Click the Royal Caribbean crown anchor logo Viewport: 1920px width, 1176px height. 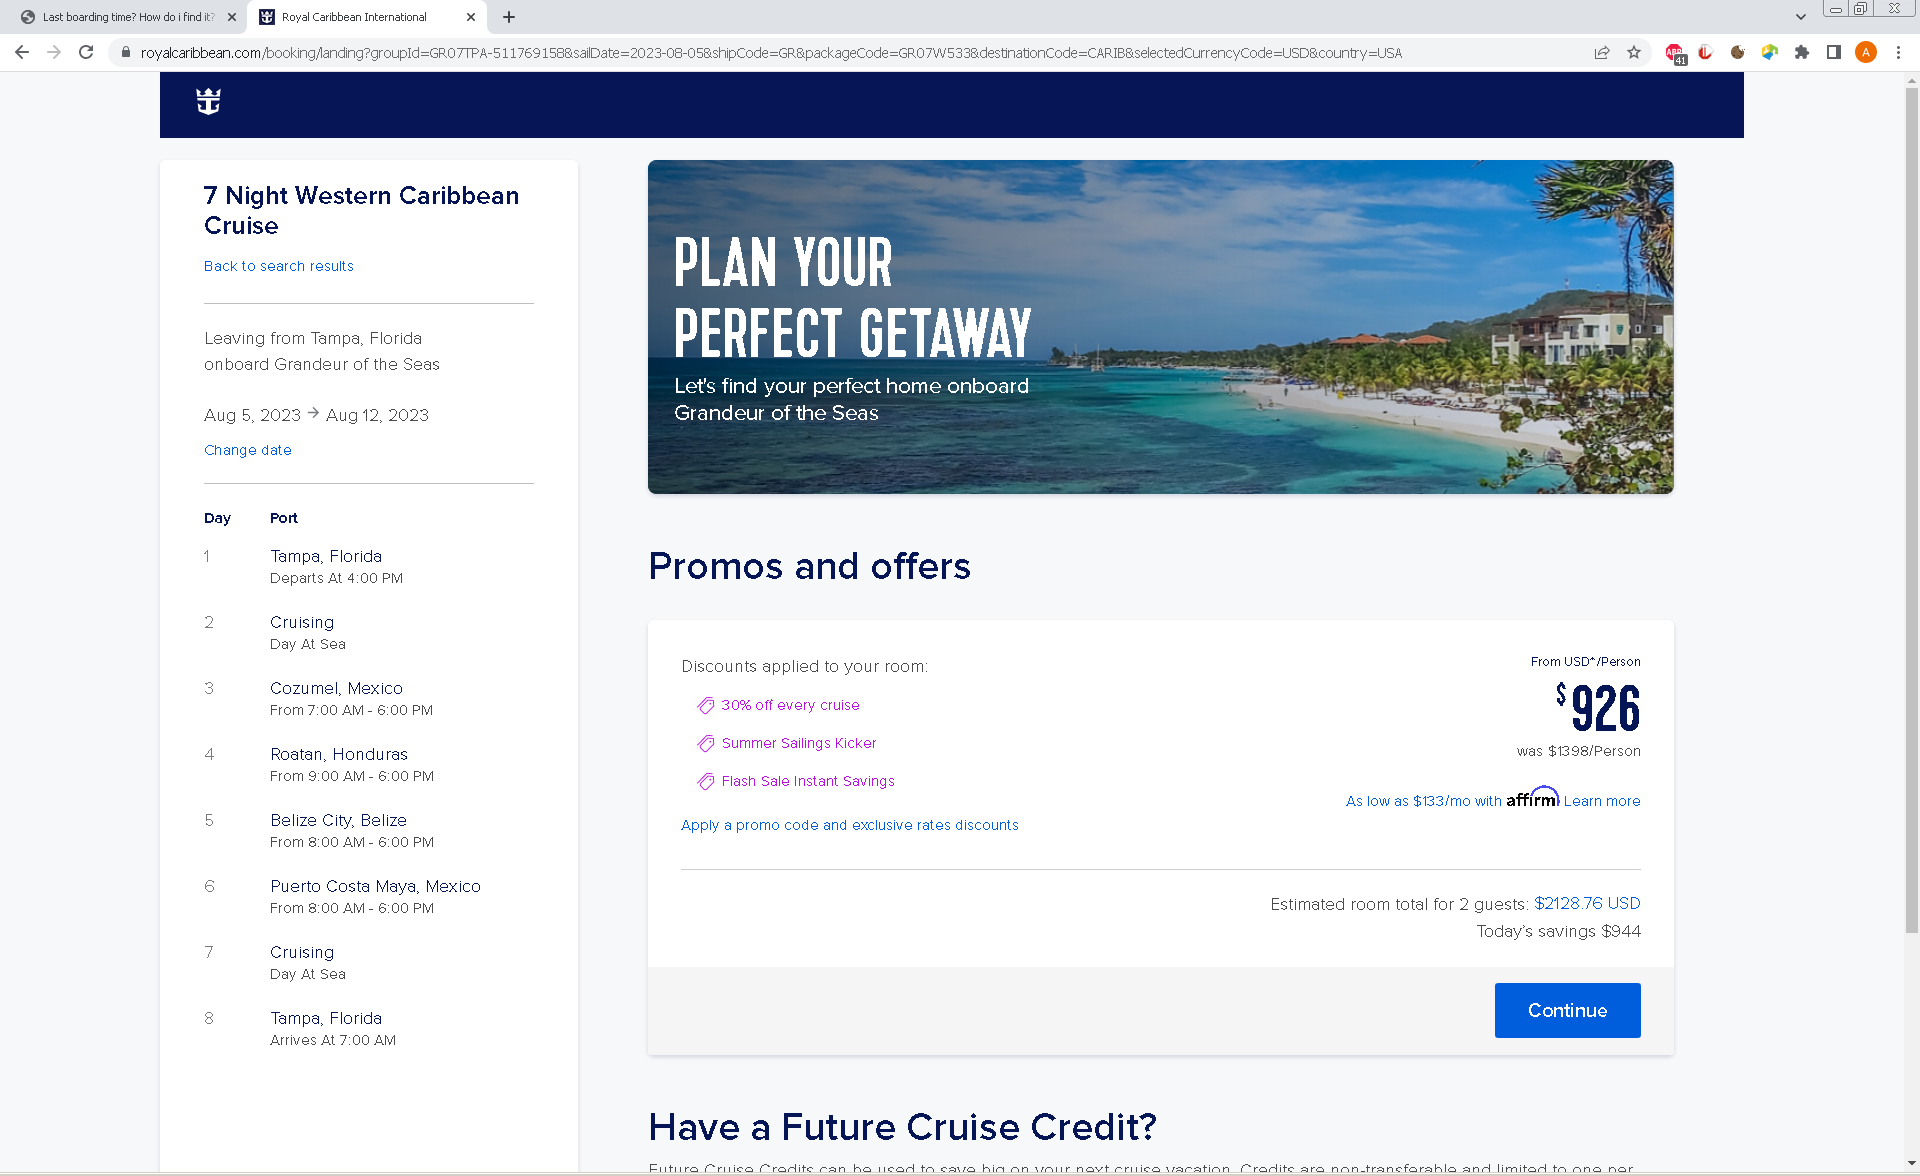point(208,101)
